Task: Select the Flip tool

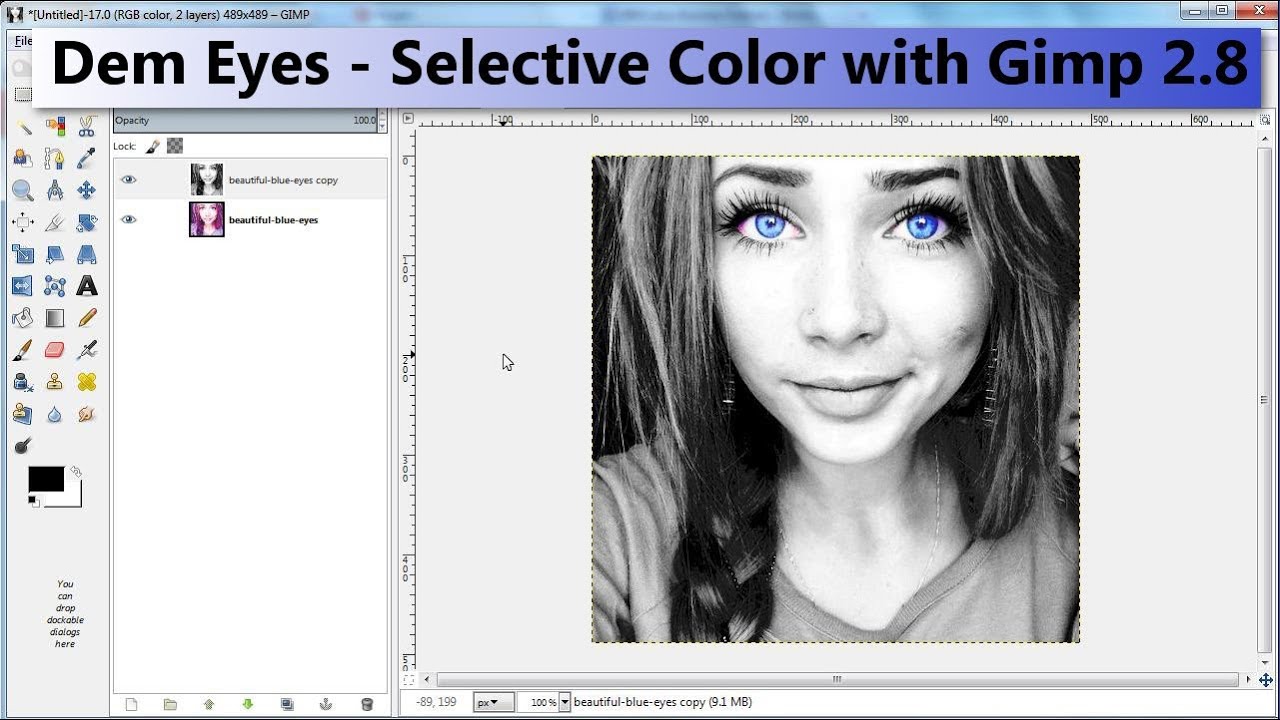Action: (x=23, y=286)
